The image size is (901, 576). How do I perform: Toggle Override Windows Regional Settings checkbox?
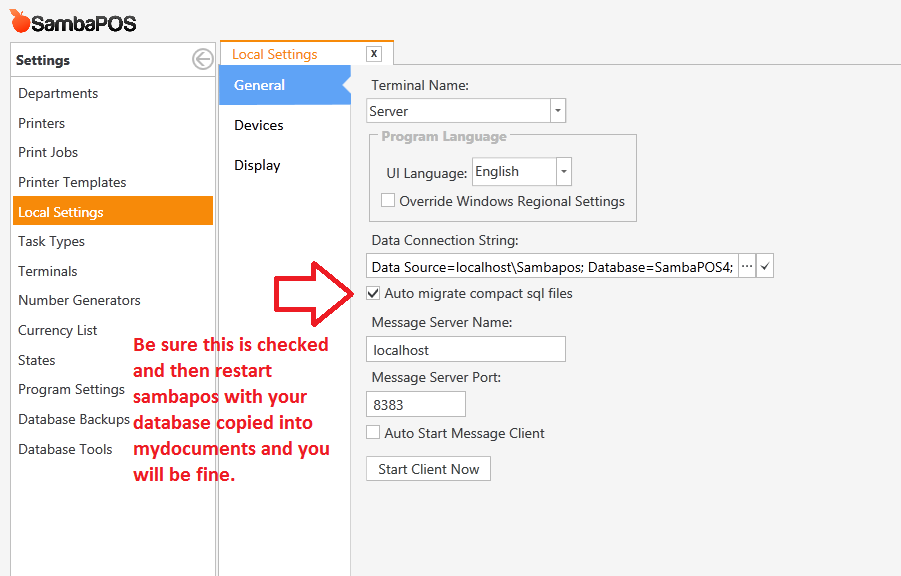(388, 201)
